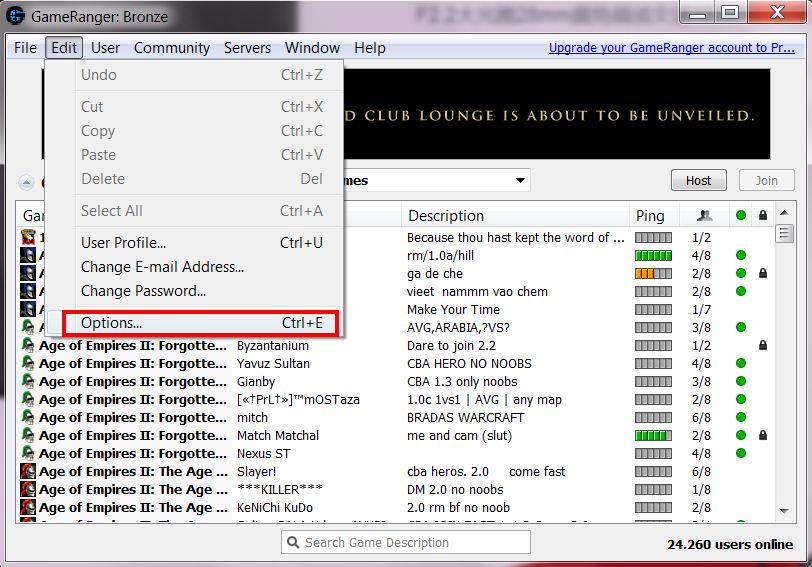Click game icon of Yavuz Sultan row
Screen dimensions: 812x567
click(28, 363)
